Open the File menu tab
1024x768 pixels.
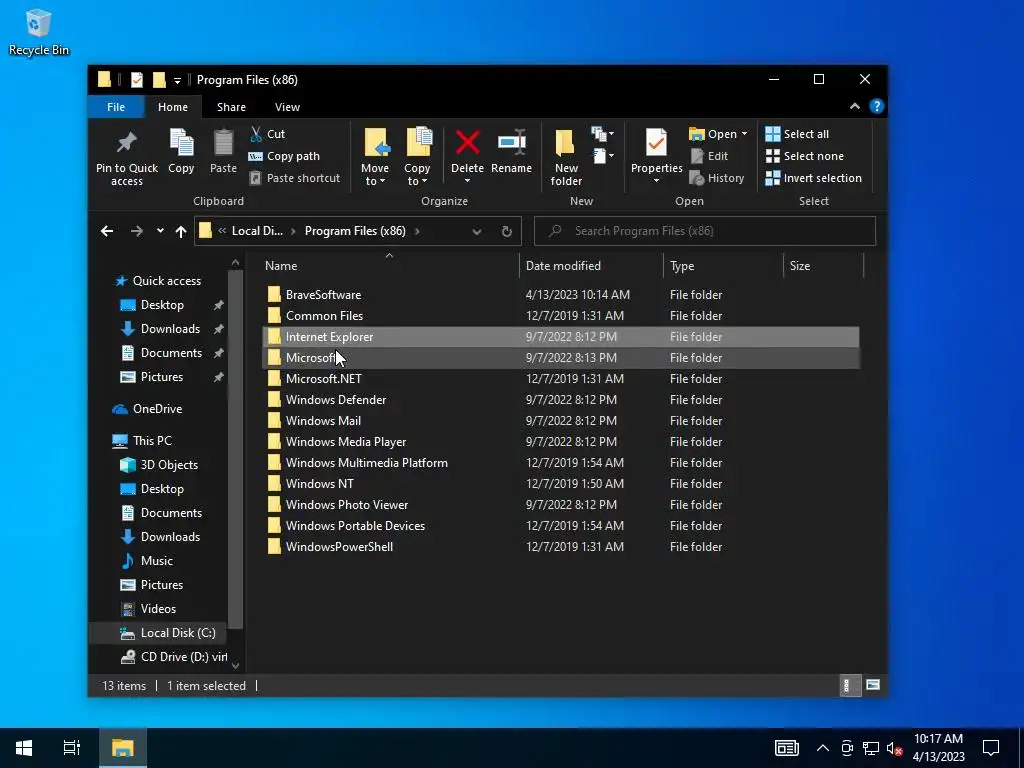coord(116,107)
